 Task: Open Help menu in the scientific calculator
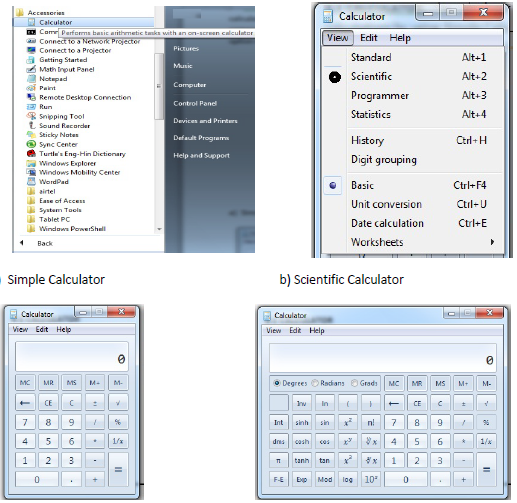tap(317, 331)
